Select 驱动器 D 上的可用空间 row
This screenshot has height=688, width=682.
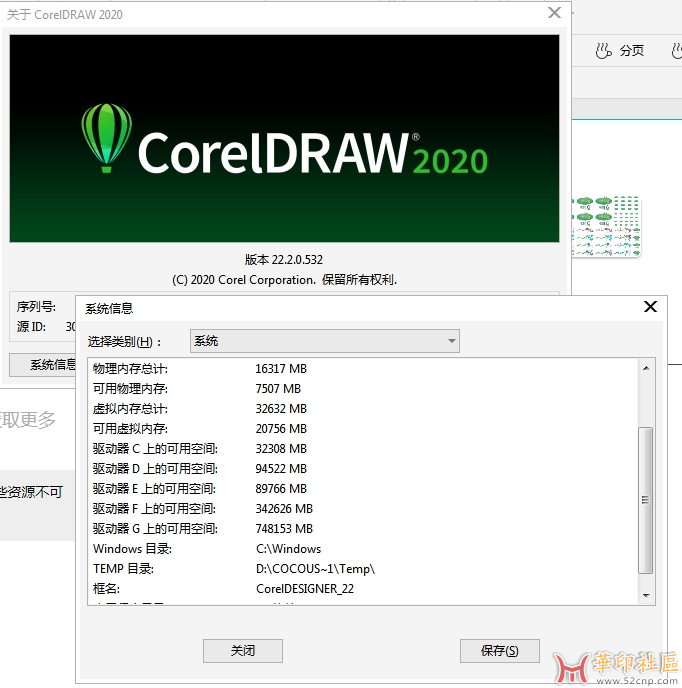point(363,469)
